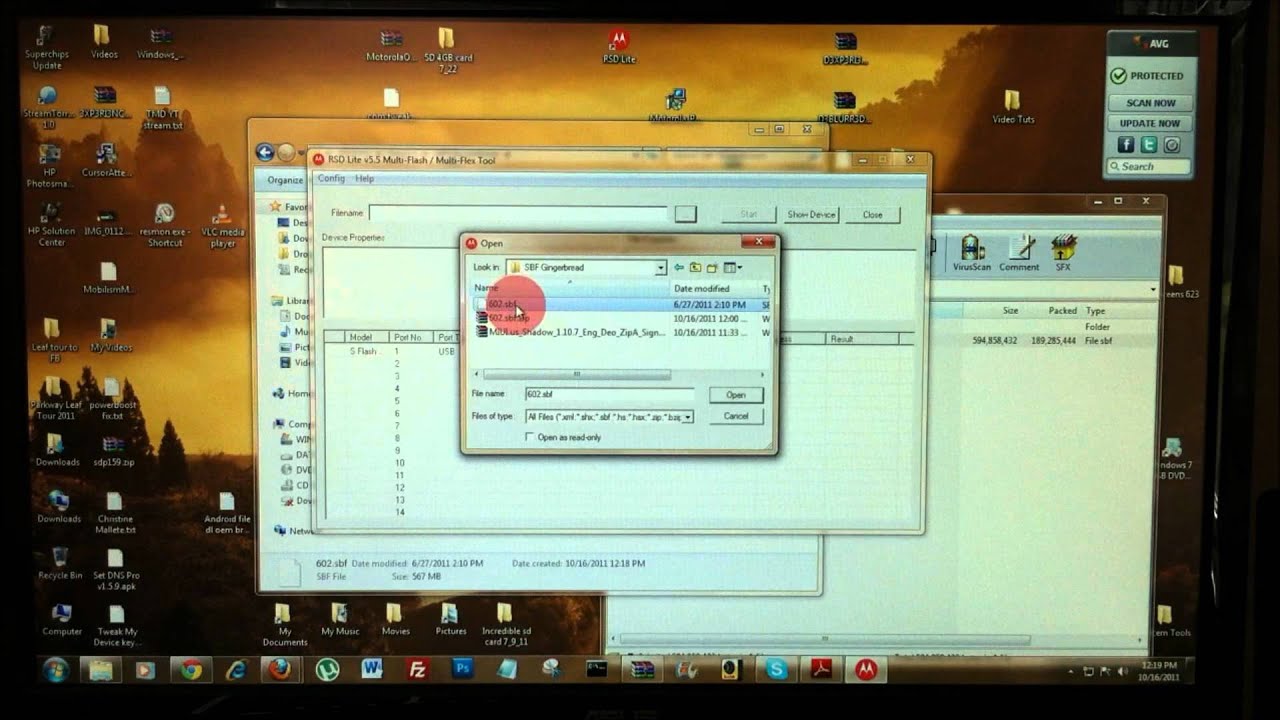The height and width of the screenshot is (720, 1280).
Task: Click the AVG gadget Search box
Action: click(x=1150, y=166)
